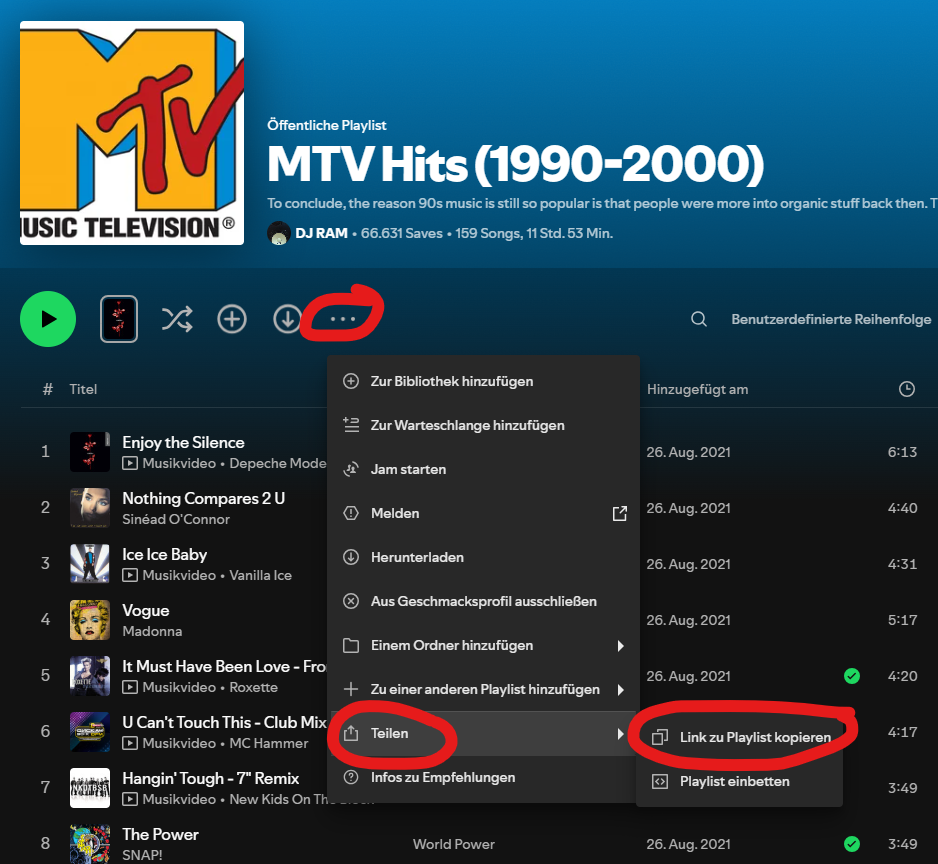
Task: Click Musikvideo icon on Enjoy the Silence
Action: click(x=130, y=463)
